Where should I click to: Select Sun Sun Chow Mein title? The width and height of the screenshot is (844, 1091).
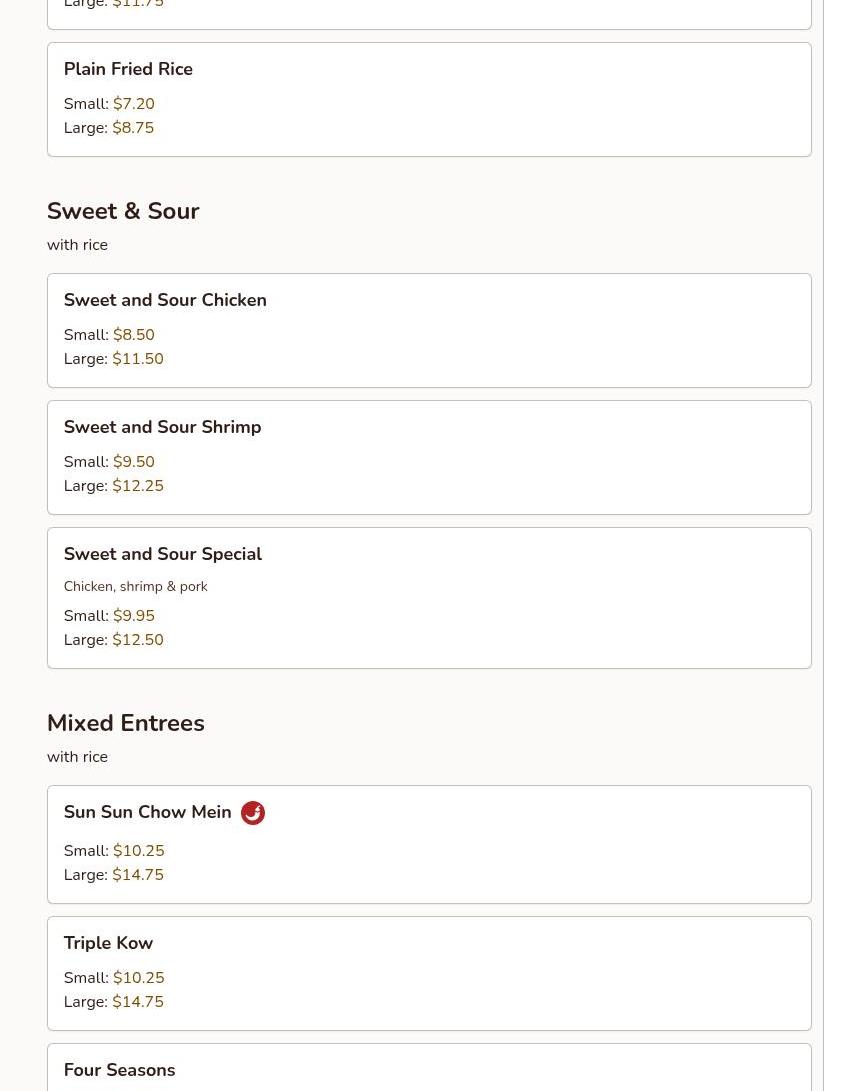pyautogui.click(x=147, y=813)
